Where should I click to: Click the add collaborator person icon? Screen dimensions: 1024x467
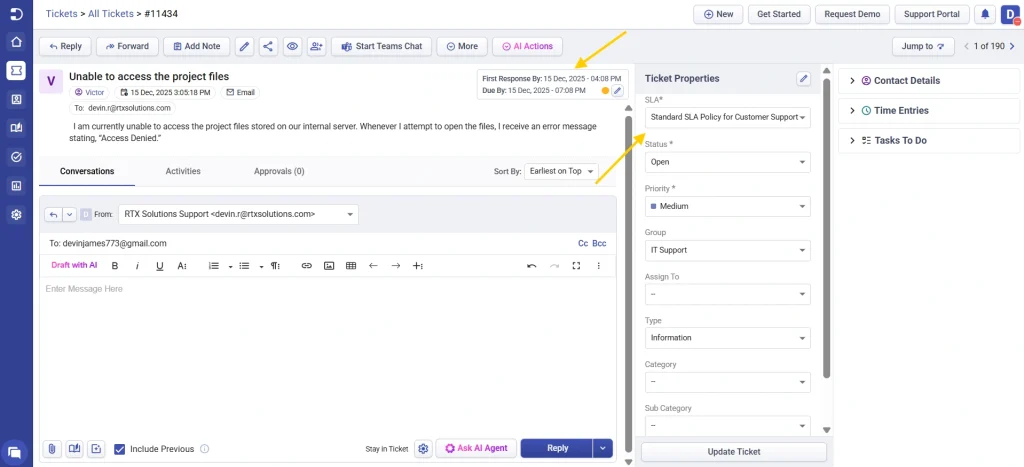(317, 46)
